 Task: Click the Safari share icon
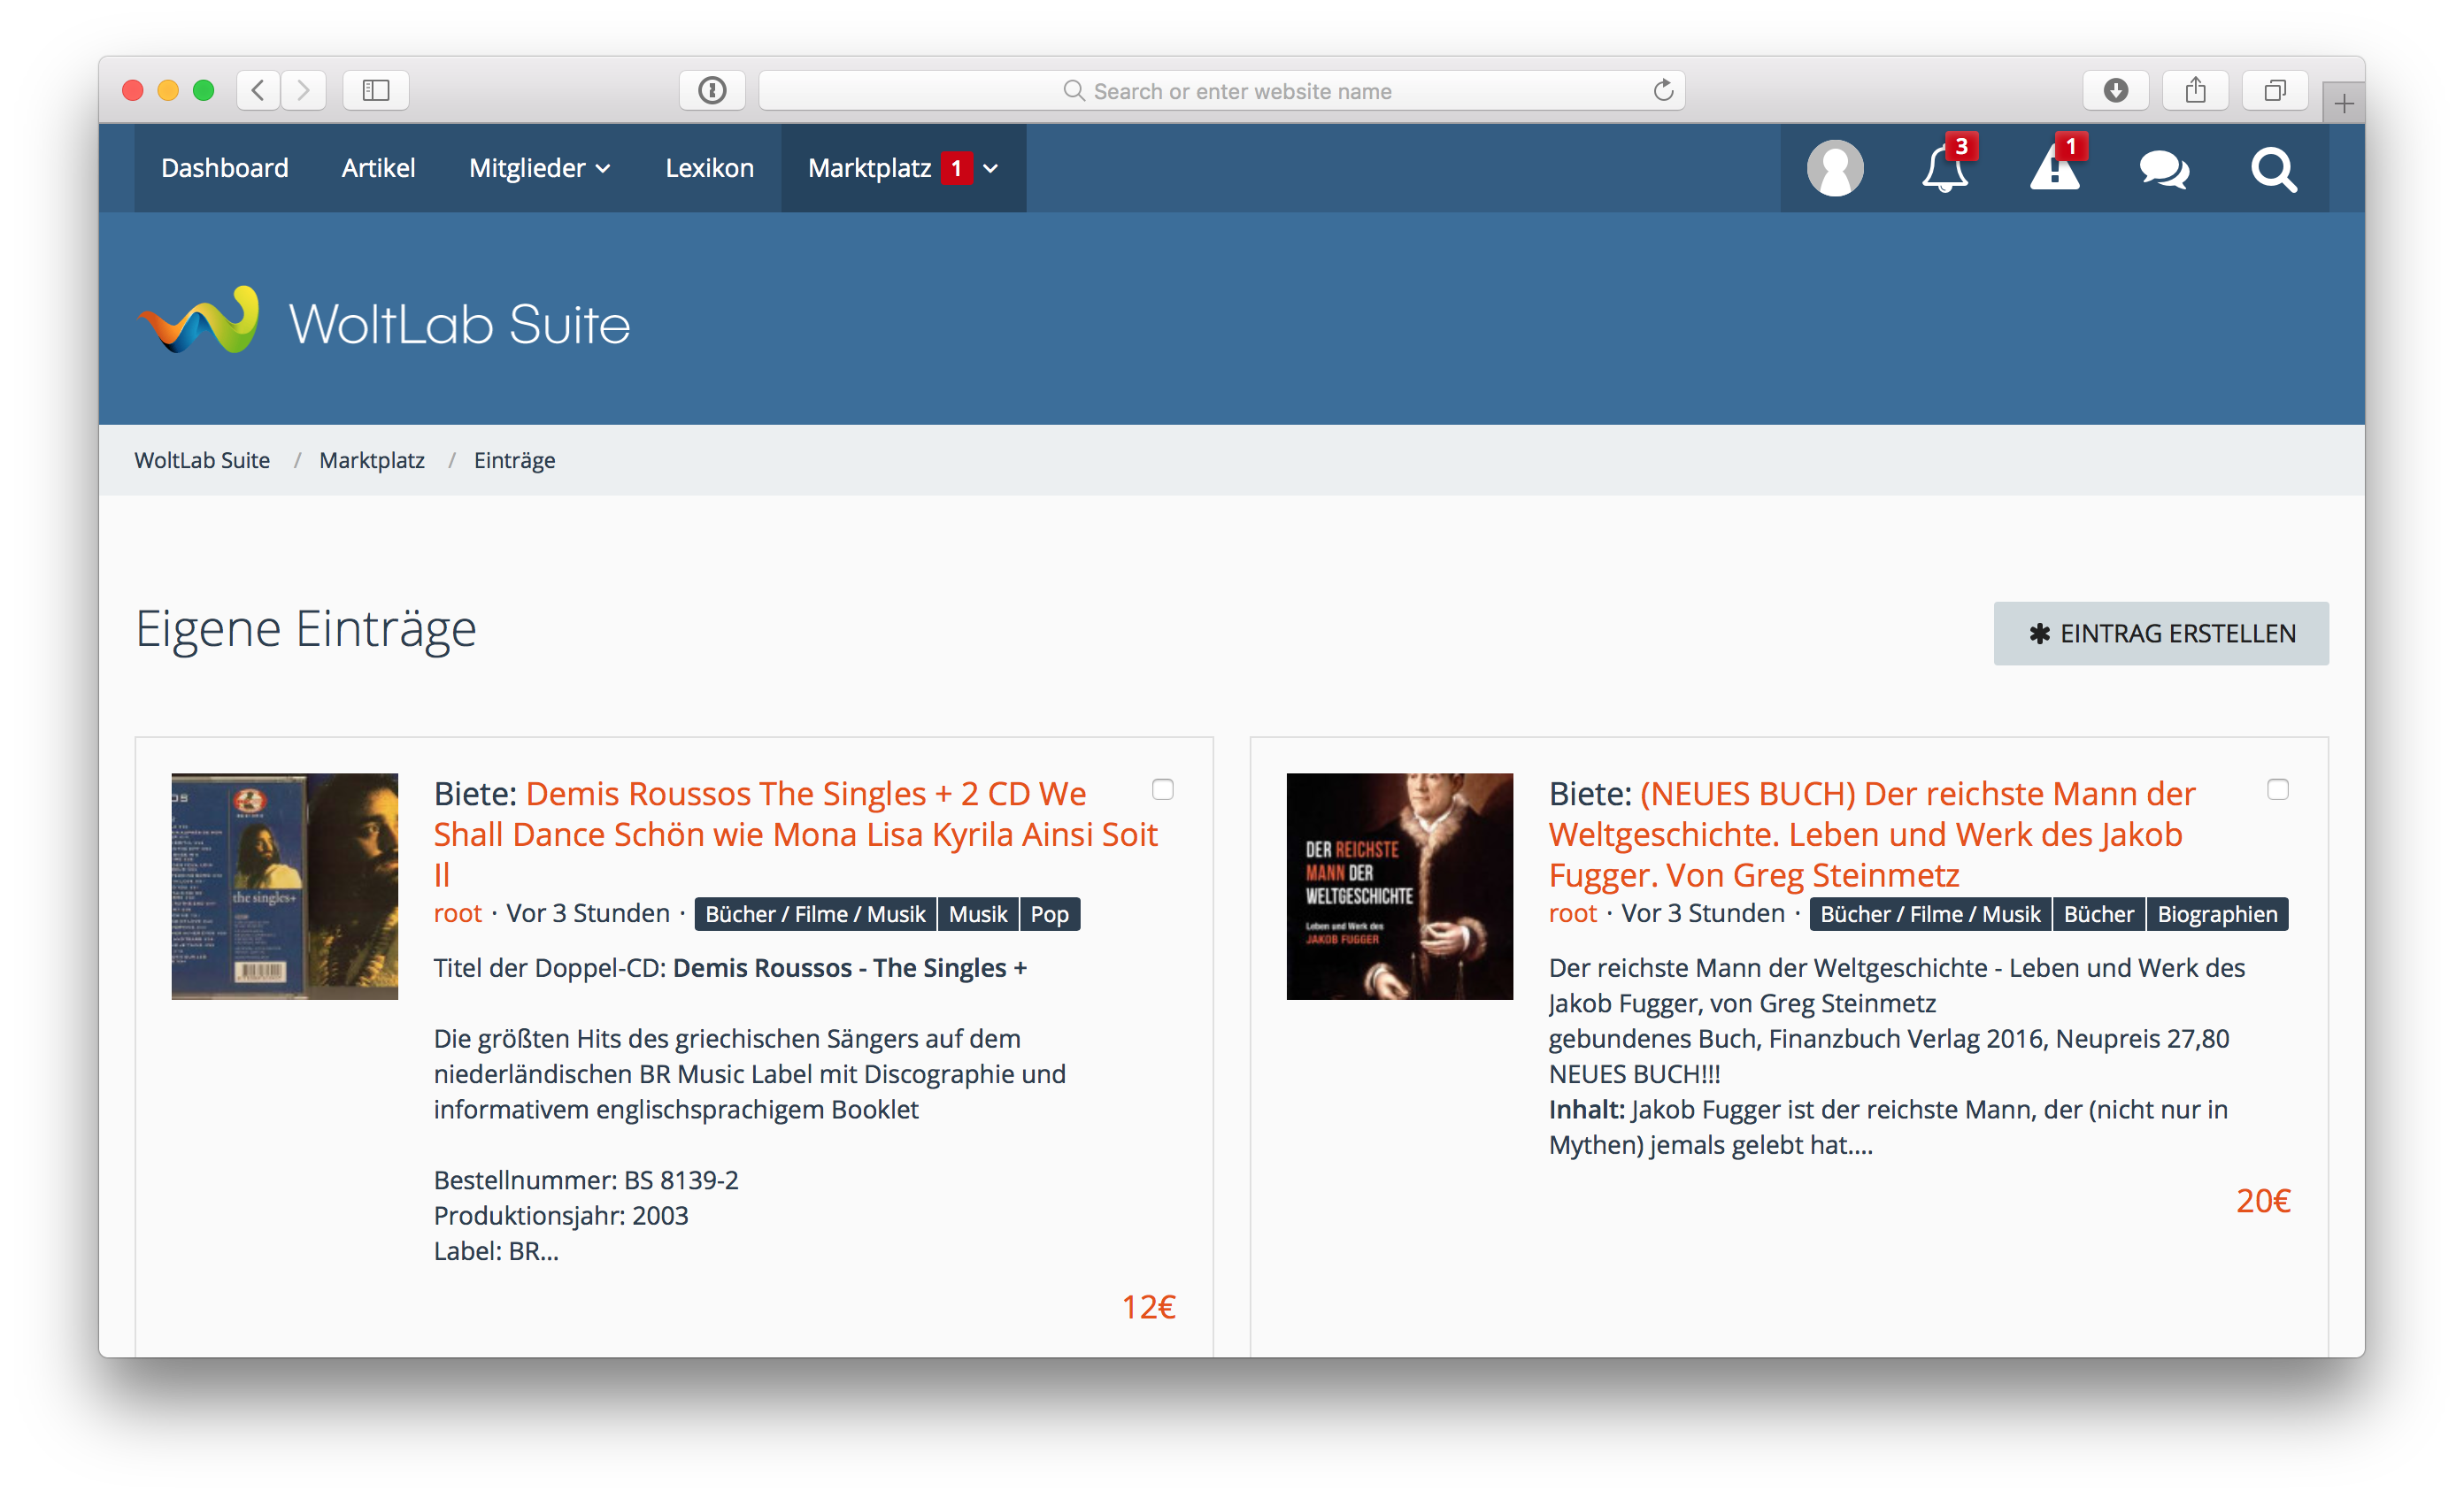[x=2195, y=91]
